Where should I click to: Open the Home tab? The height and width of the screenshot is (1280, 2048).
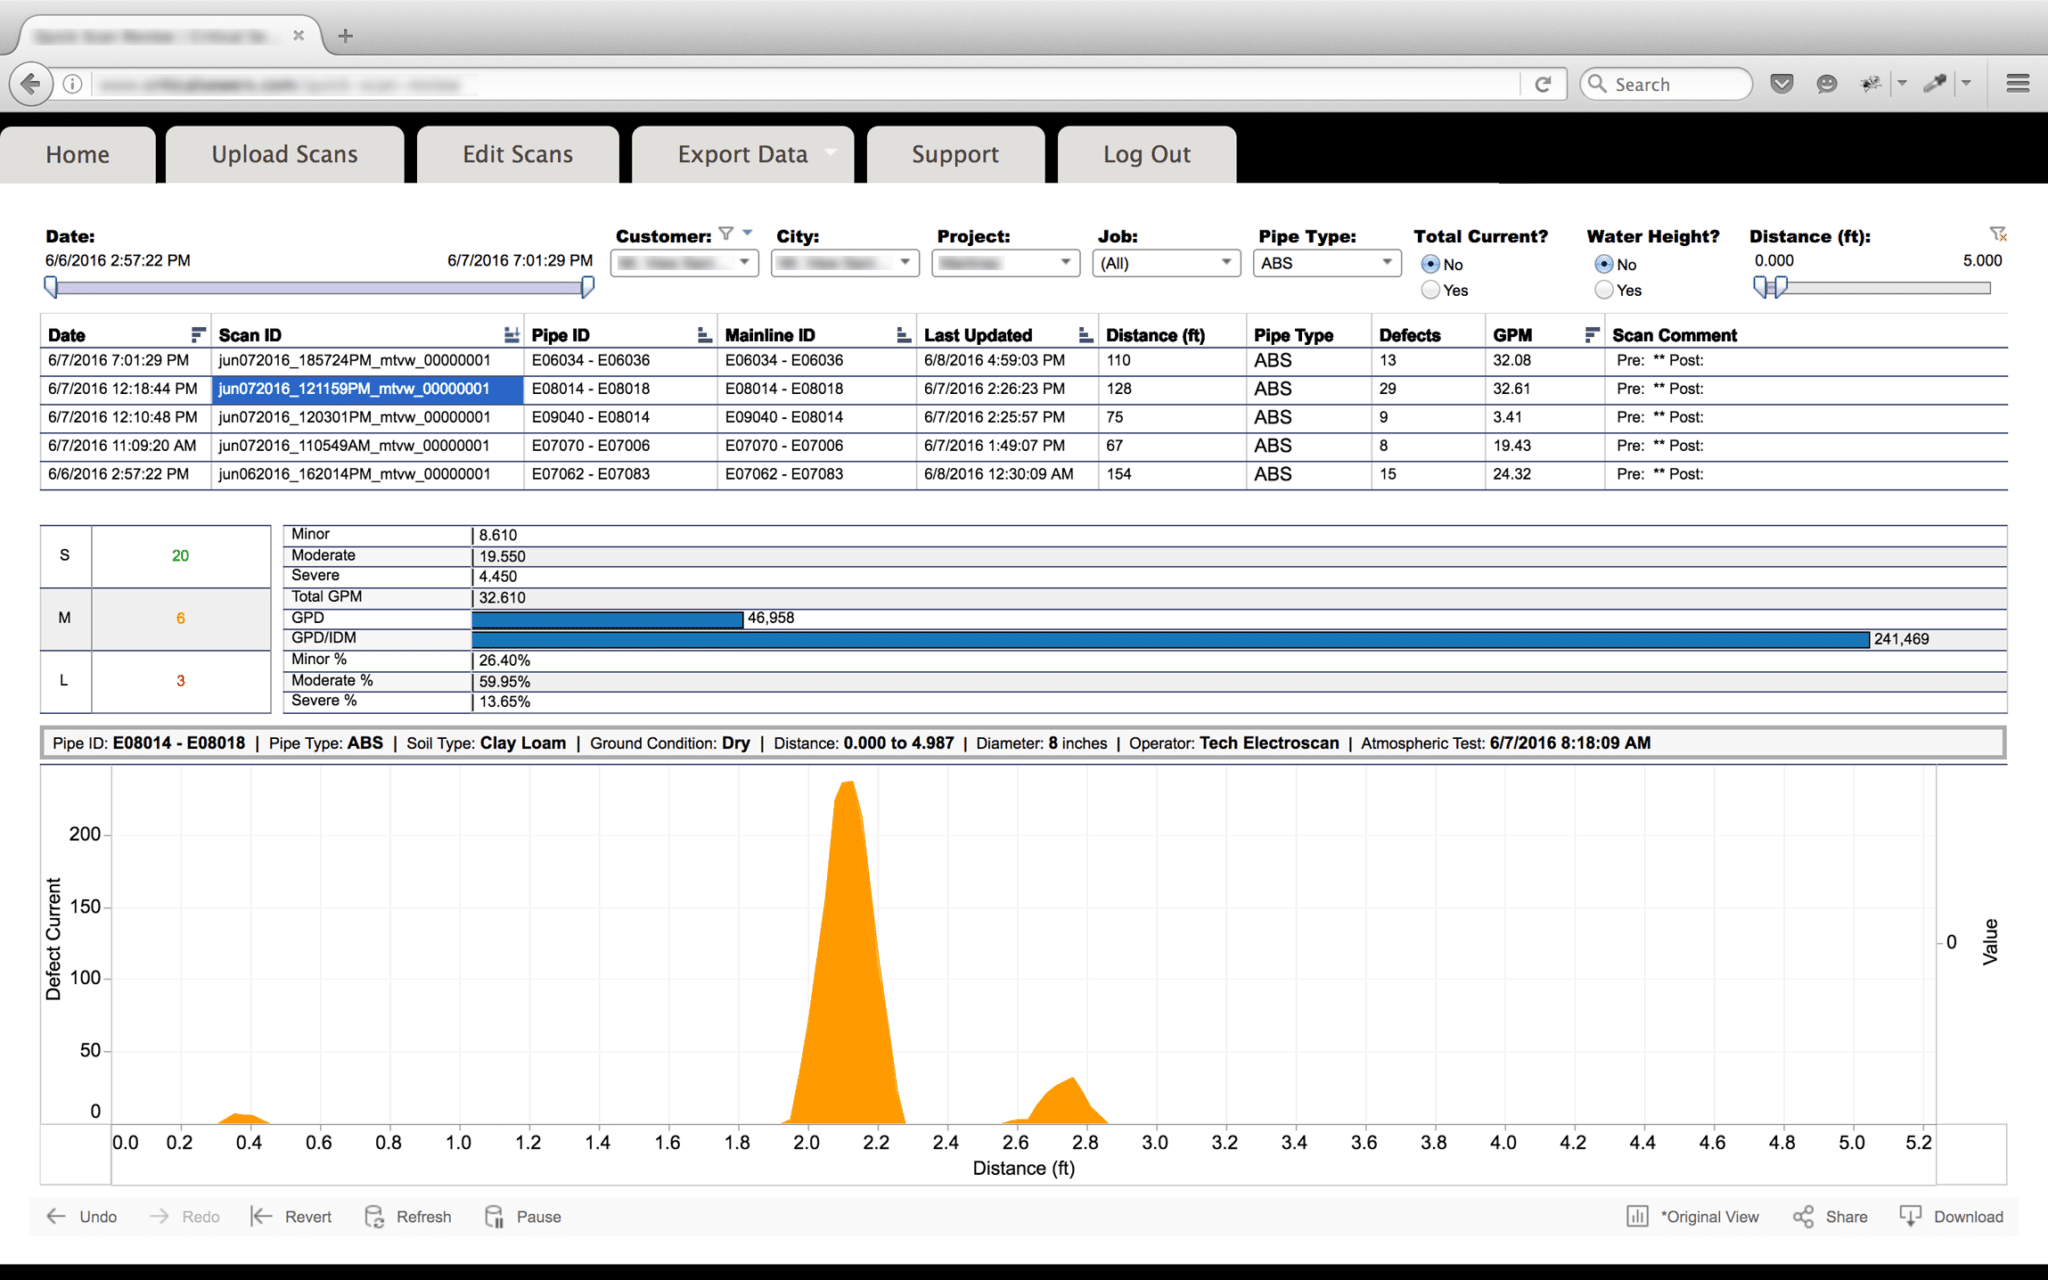[78, 154]
